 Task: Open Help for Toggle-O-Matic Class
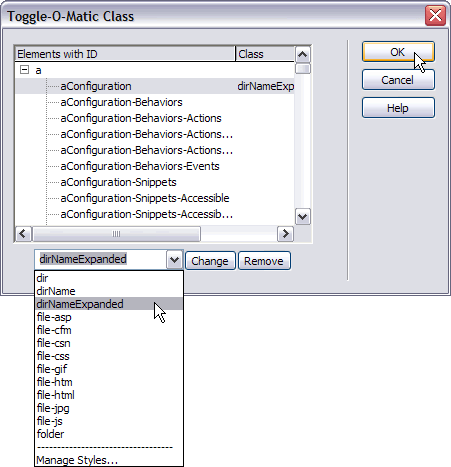(x=398, y=108)
